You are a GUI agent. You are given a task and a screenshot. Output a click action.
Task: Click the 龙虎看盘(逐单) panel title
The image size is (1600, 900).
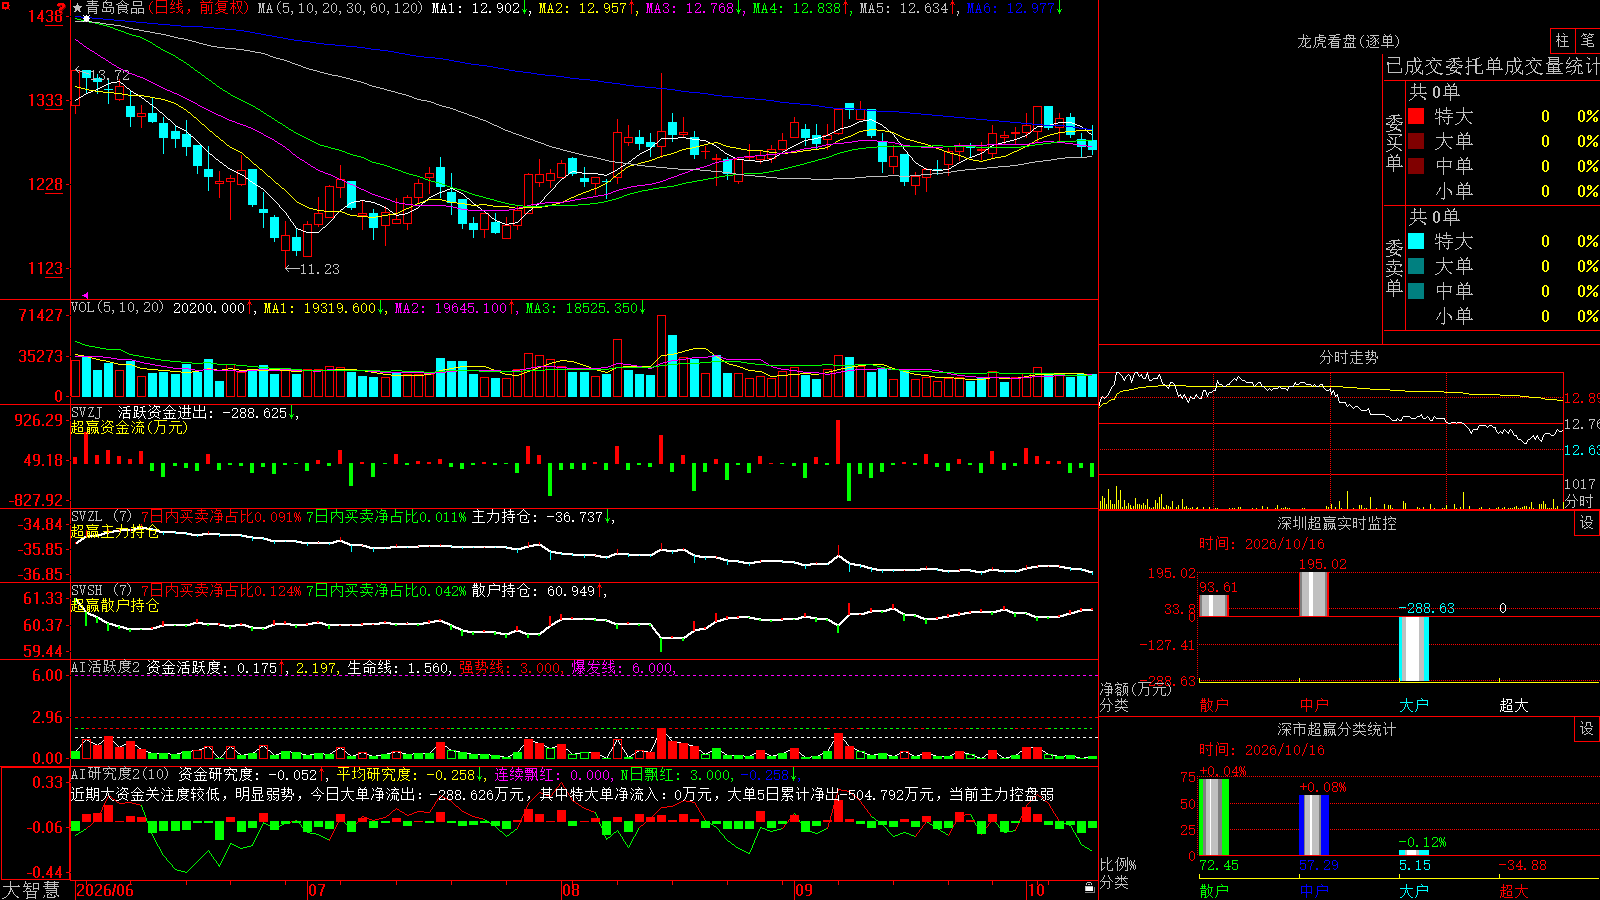click(1348, 41)
